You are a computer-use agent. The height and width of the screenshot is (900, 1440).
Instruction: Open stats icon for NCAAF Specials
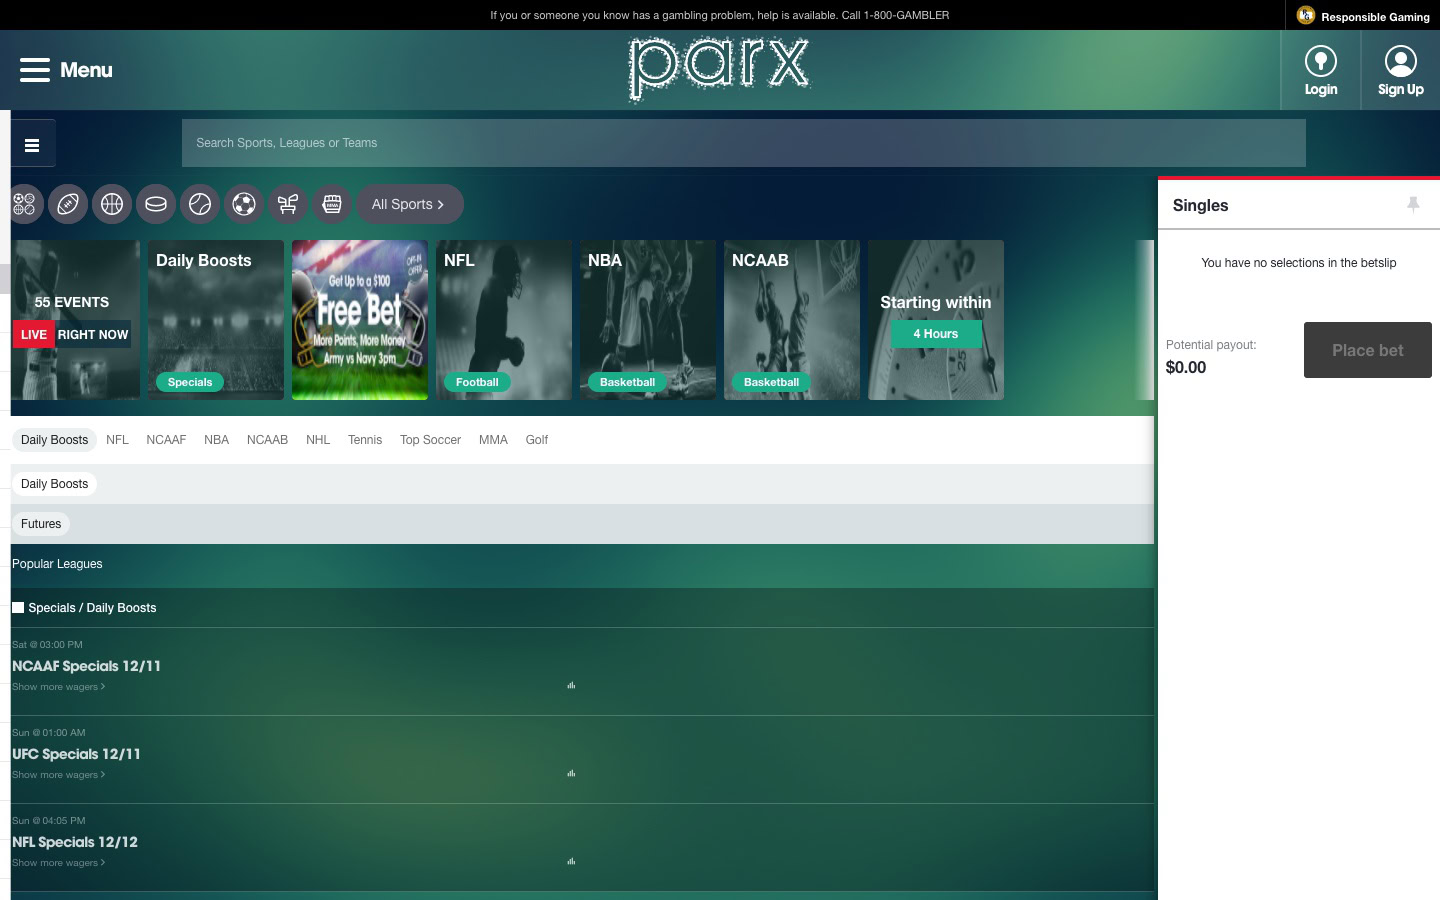tap(571, 686)
